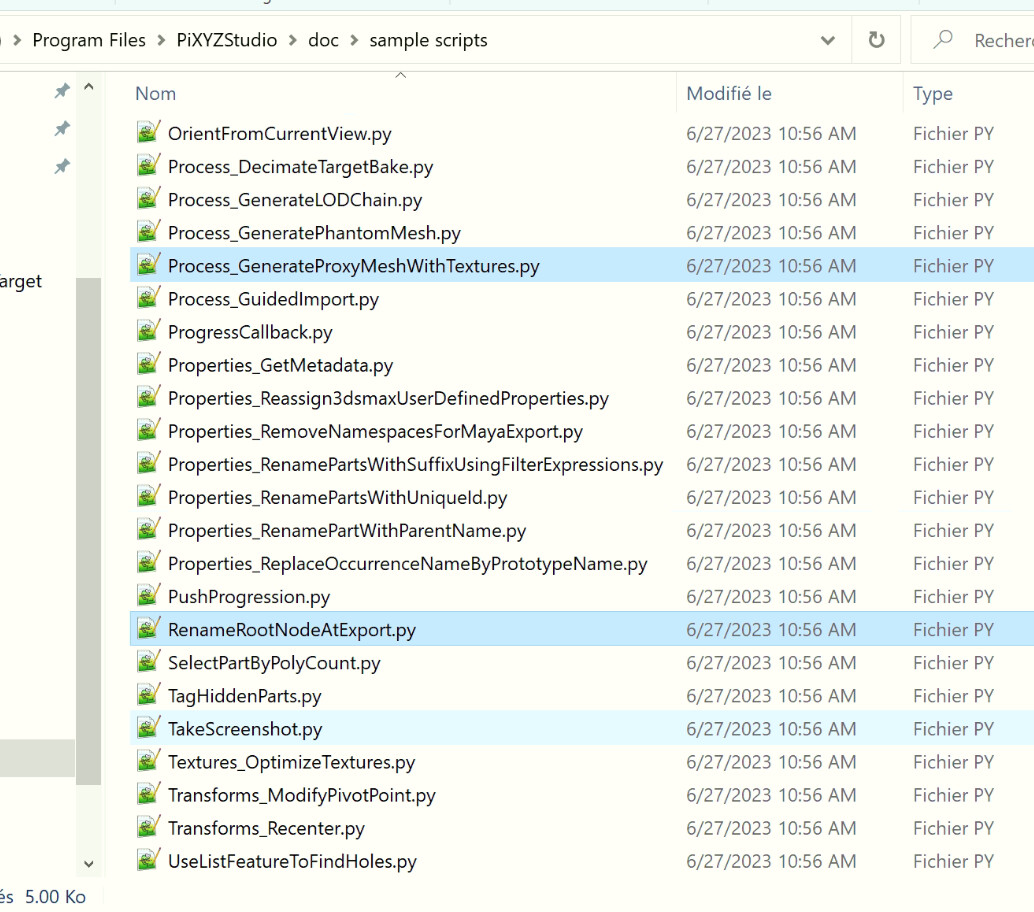Open the Program Files breadcrumb link

(89, 40)
